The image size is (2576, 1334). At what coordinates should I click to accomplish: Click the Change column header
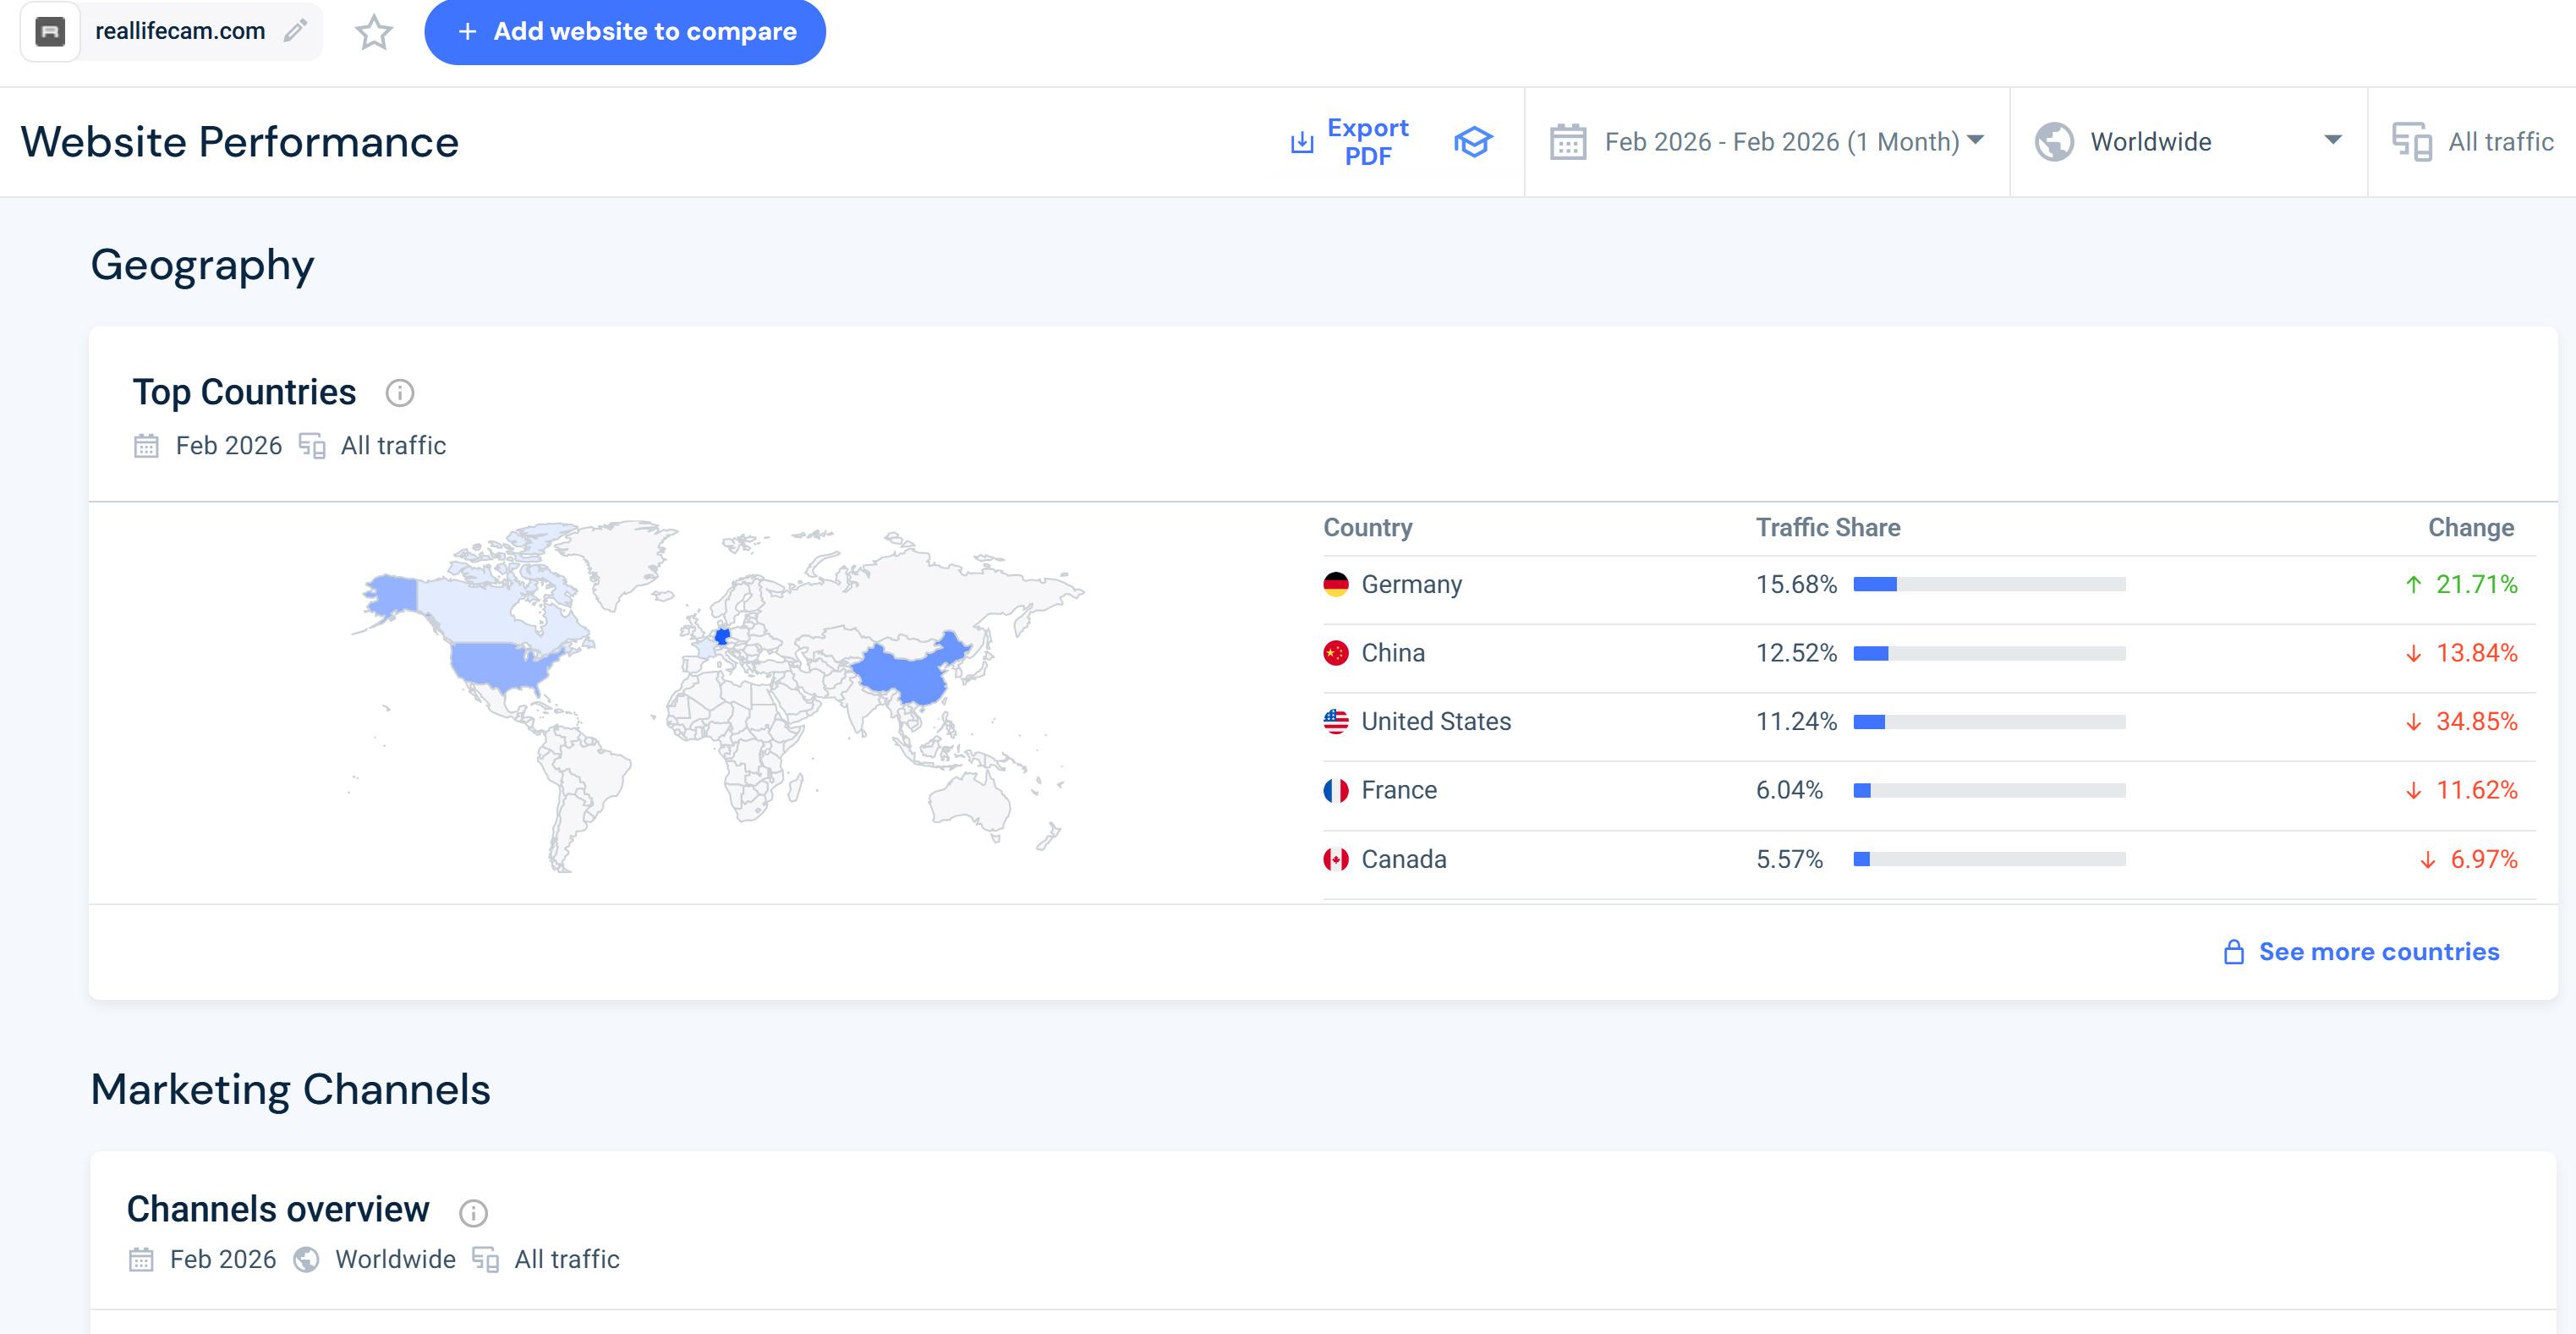[x=2470, y=527]
